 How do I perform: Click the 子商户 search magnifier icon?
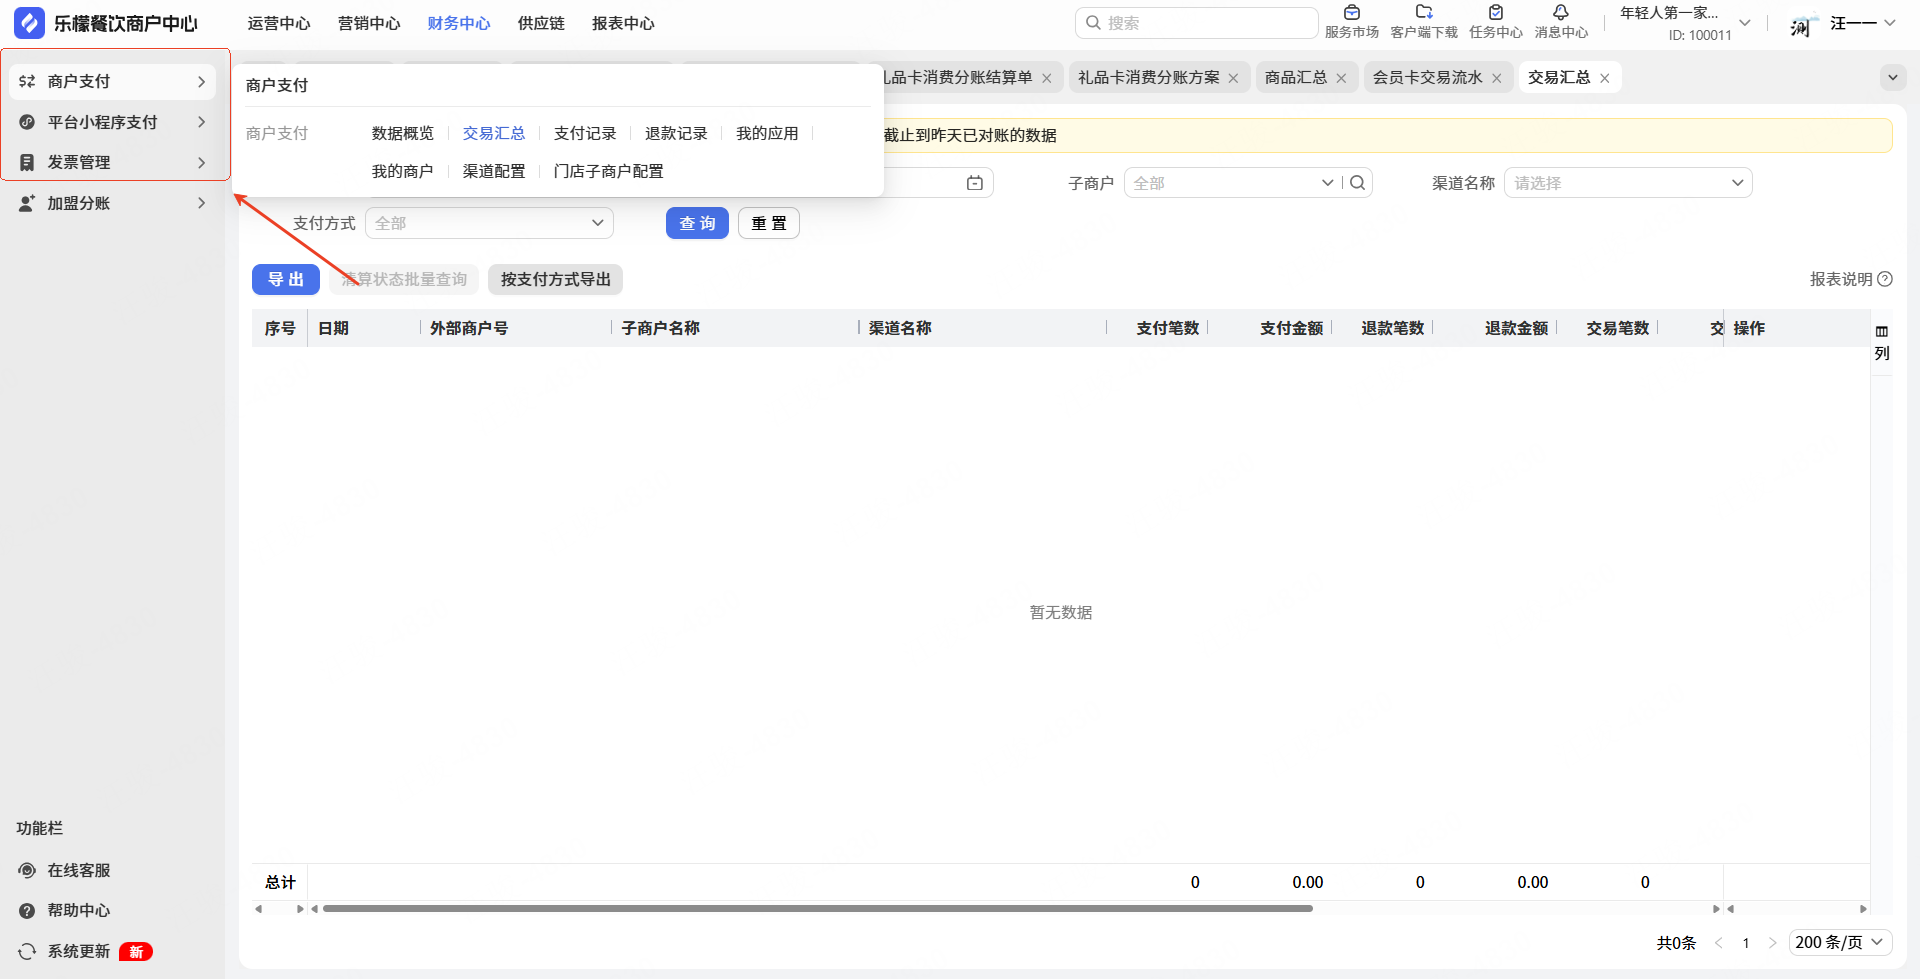click(x=1357, y=183)
